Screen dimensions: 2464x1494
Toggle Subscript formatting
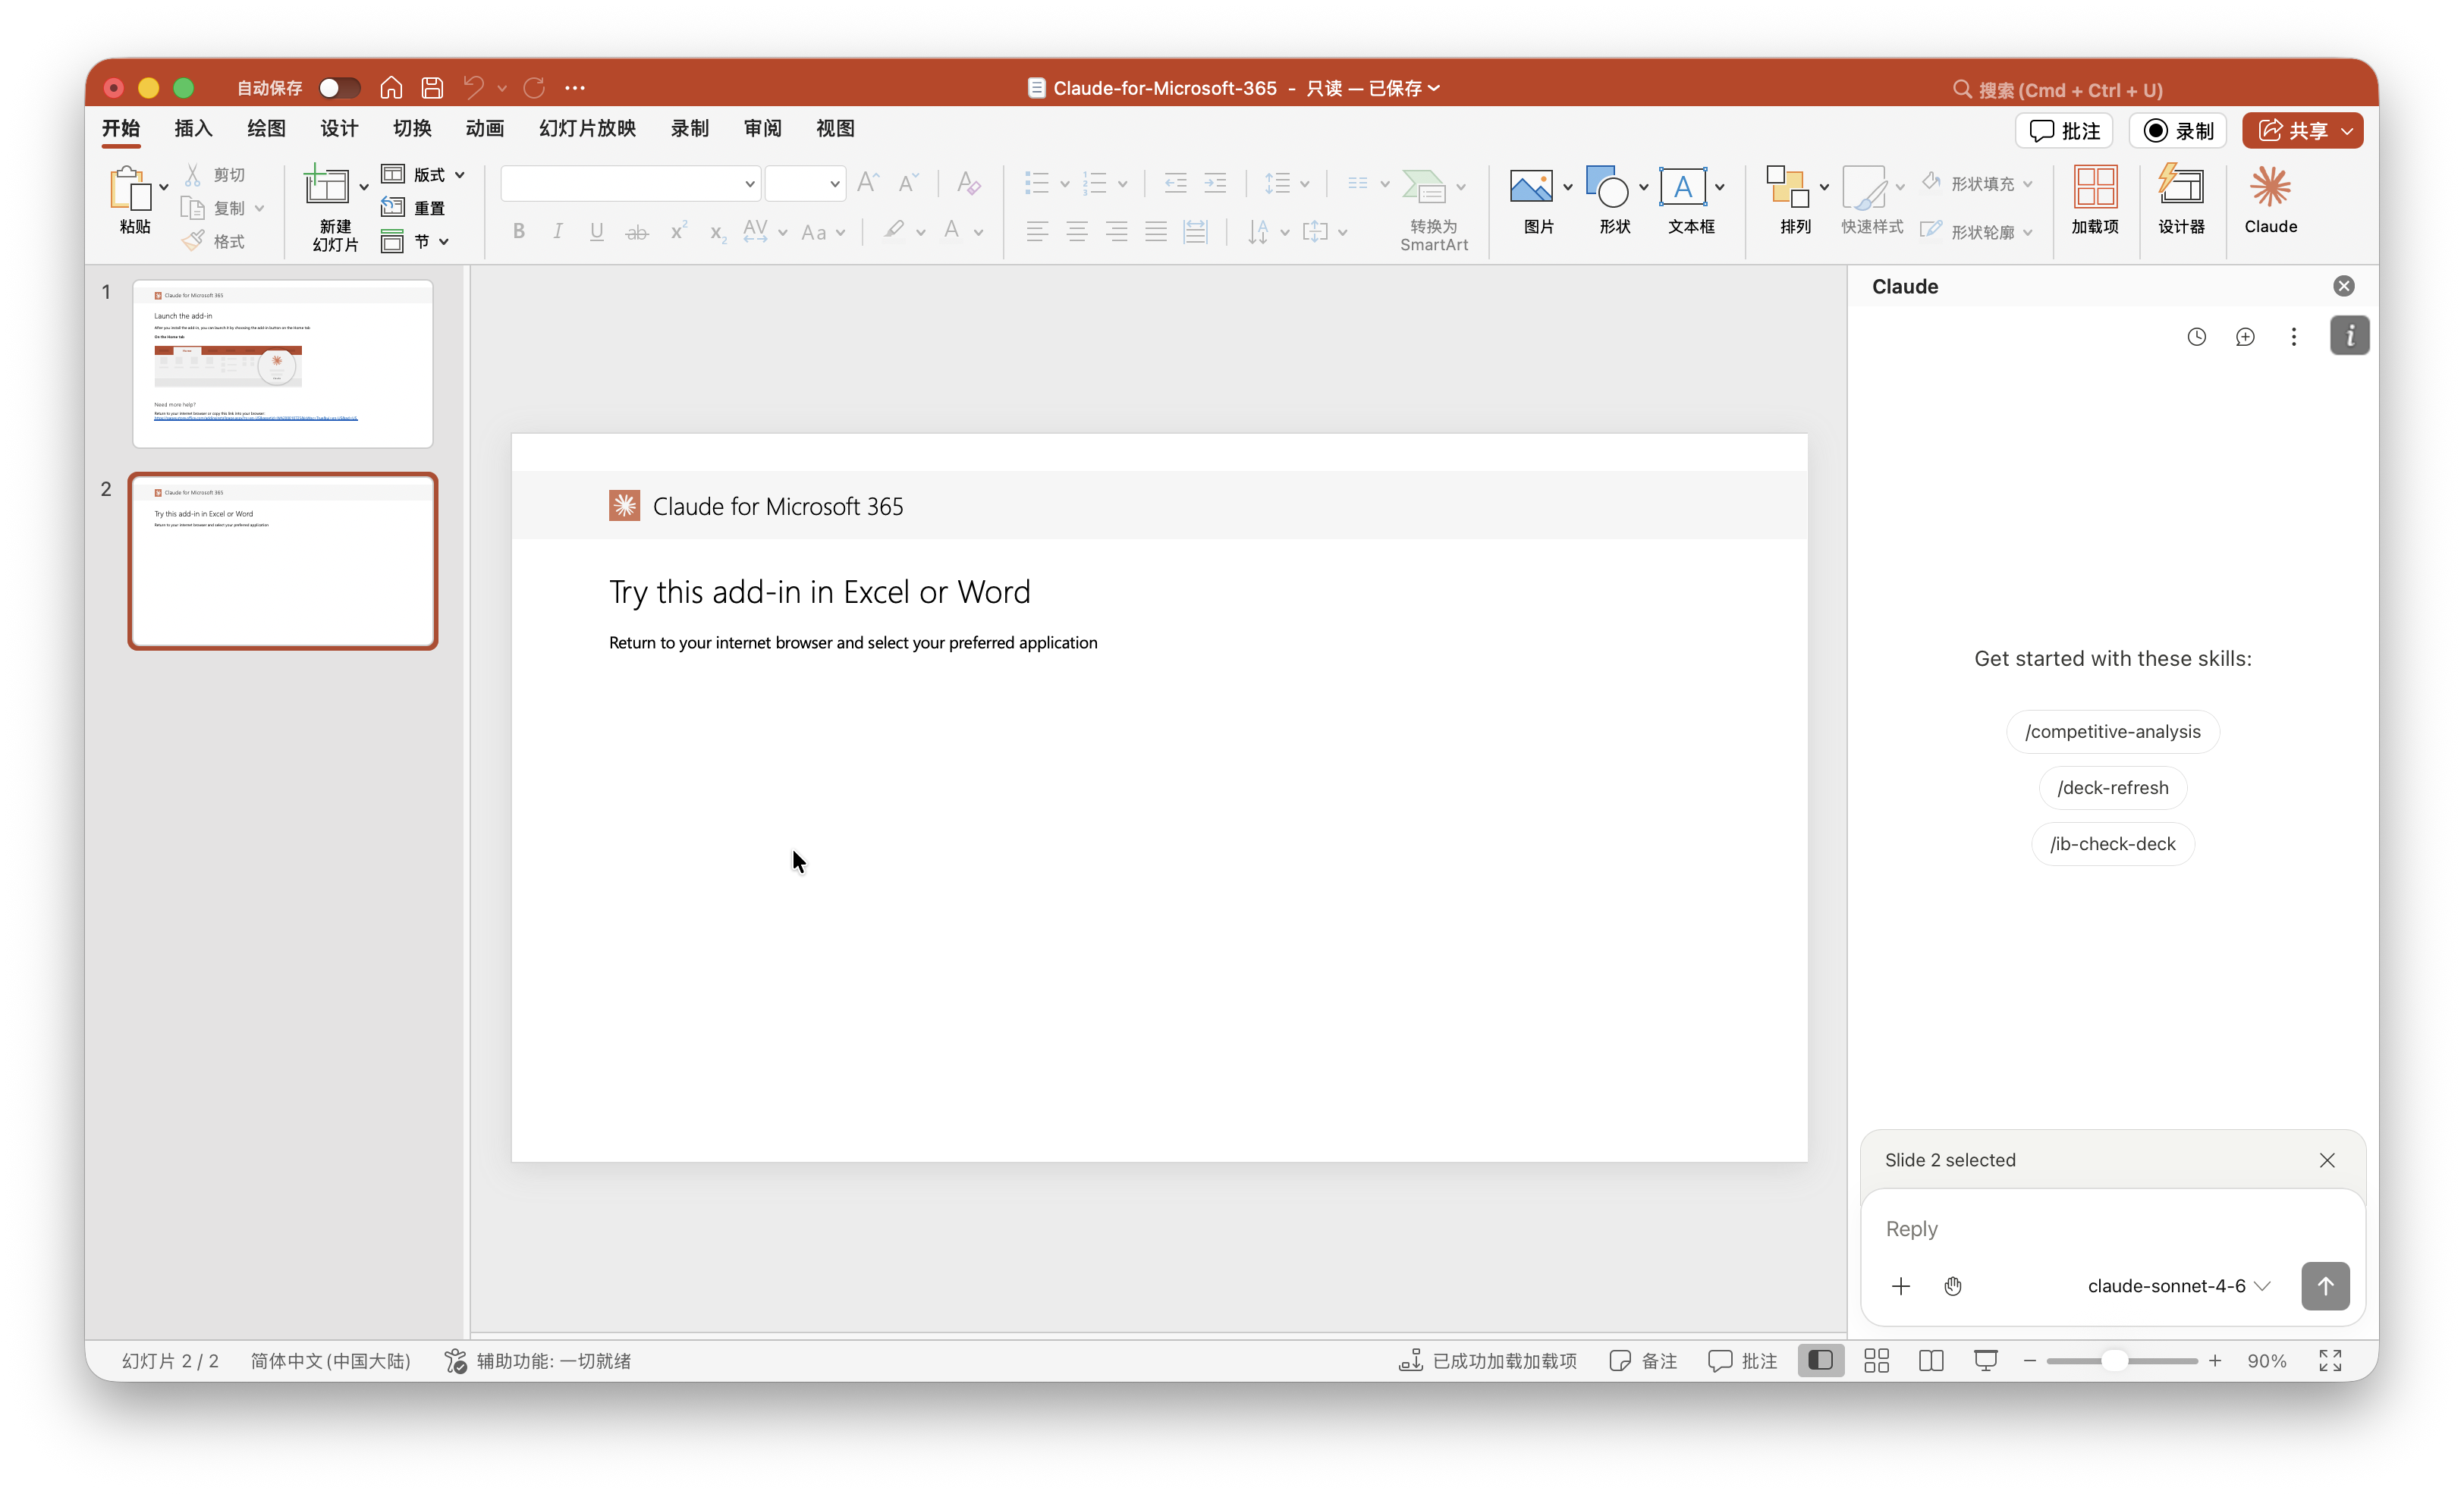click(x=717, y=234)
